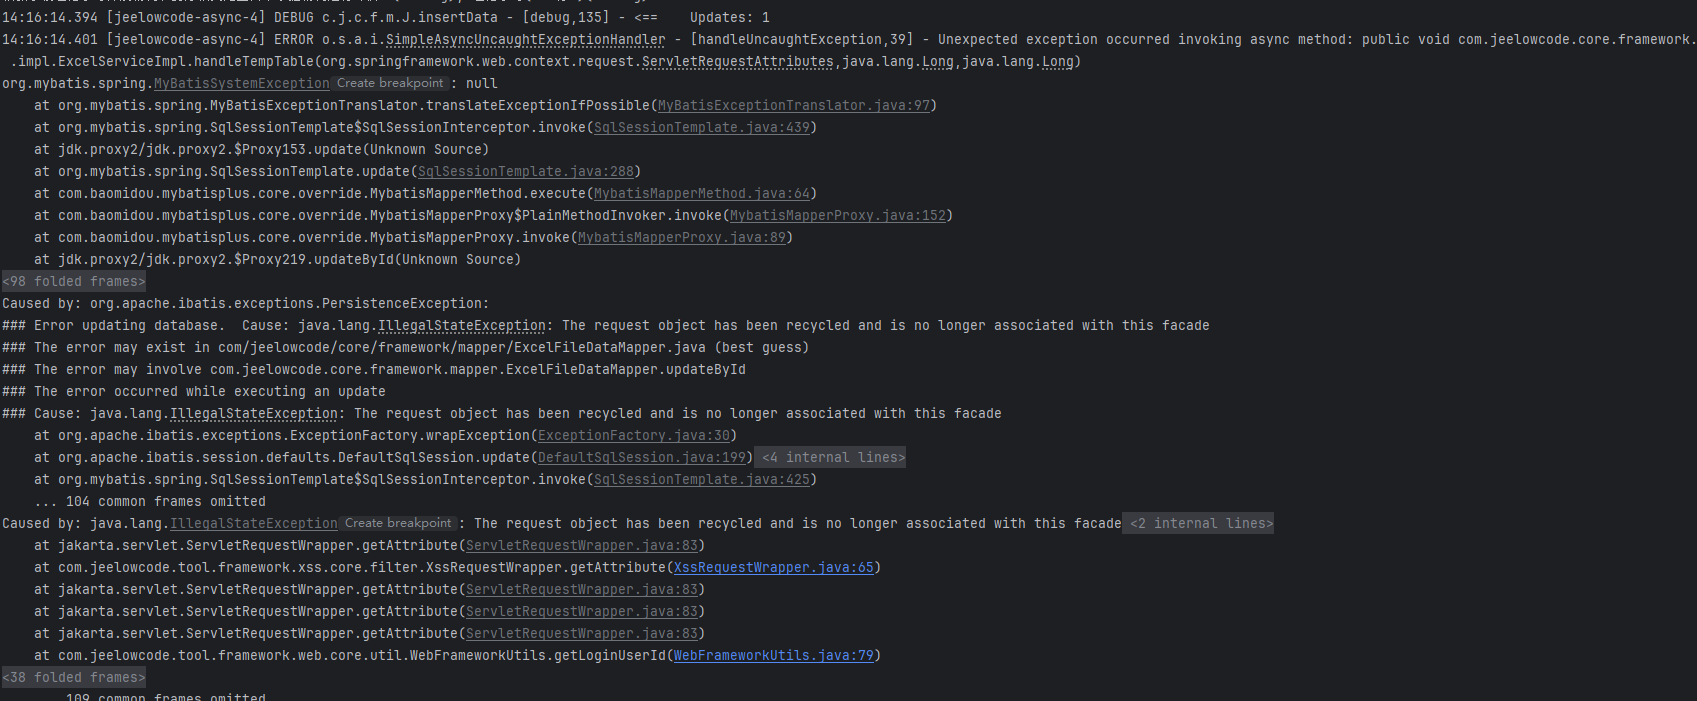Navigate to WebFrameworkUtils.java:79
This screenshot has width=1697, height=701.
pyautogui.click(x=774, y=656)
